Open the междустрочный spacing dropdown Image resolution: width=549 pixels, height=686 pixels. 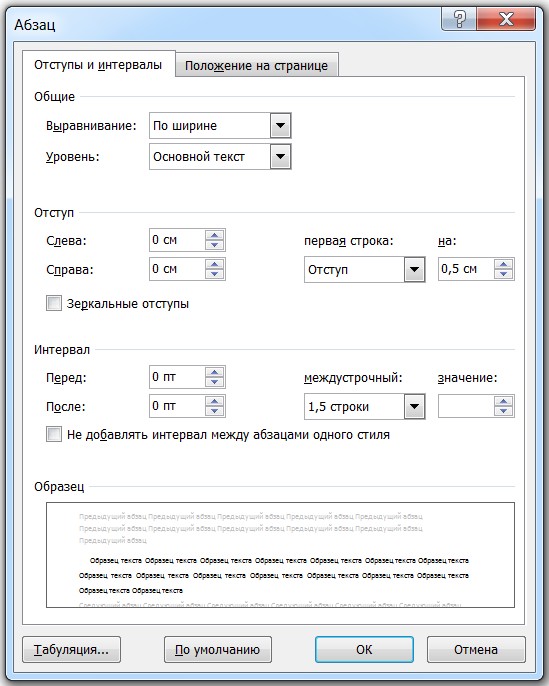tap(414, 407)
